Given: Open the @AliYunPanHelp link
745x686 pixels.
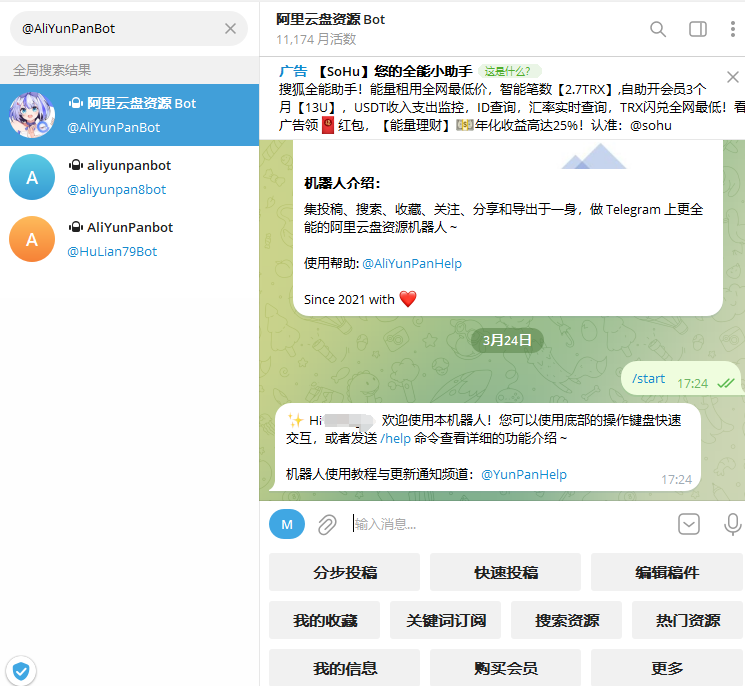Looking at the screenshot, I should [412, 264].
